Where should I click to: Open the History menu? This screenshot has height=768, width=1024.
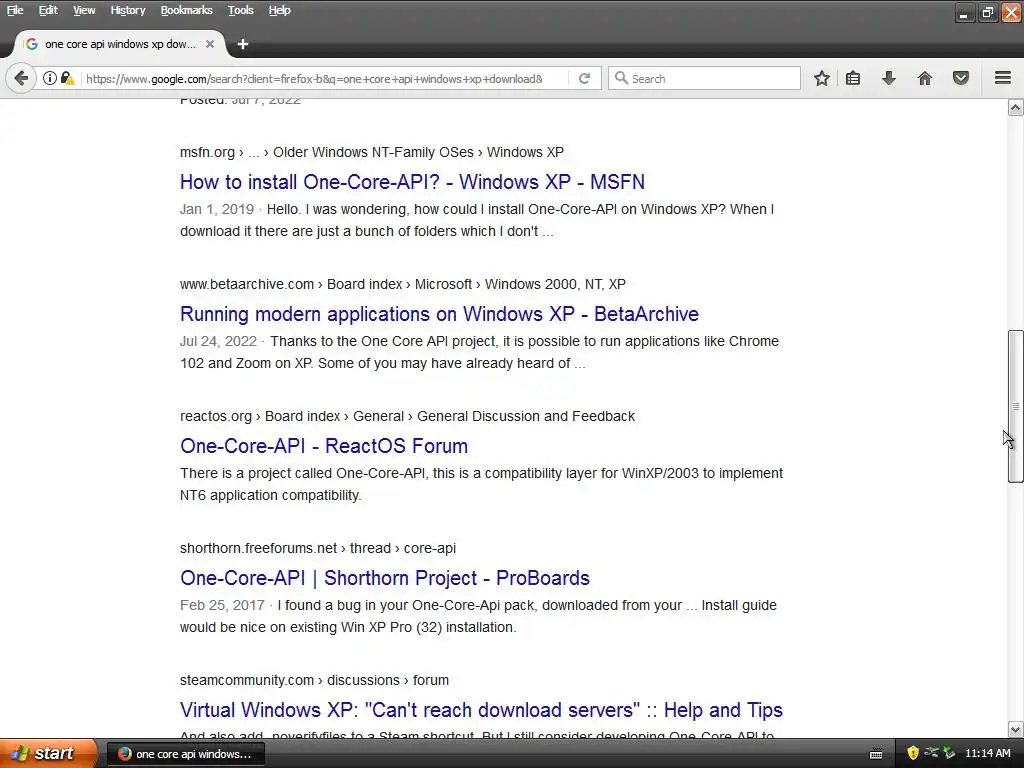(127, 10)
